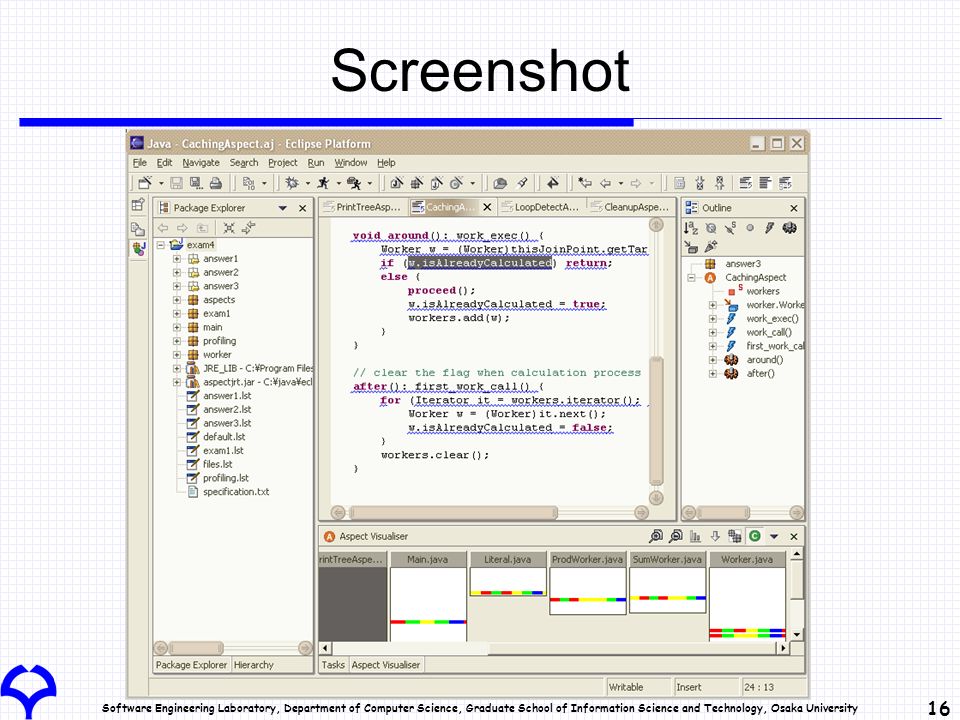Click Package Explorer back arrow icon

pyautogui.click(x=163, y=228)
